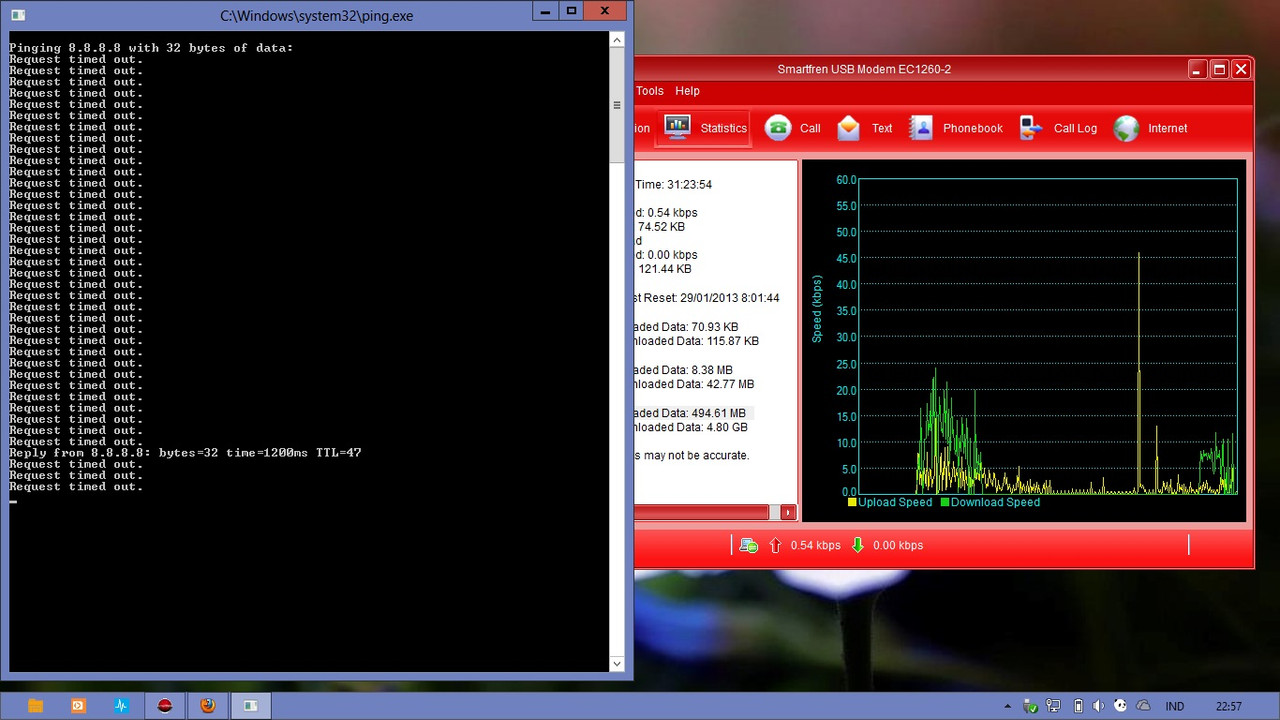Show hidden tray icons arrow
Screen dimensions: 1280x720
coord(1009,706)
